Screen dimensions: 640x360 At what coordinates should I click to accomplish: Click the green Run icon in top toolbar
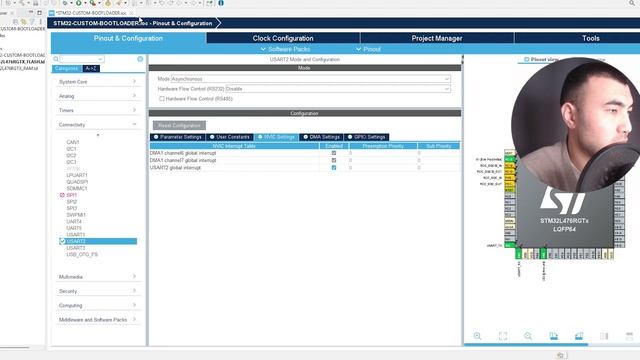tap(78, 3)
